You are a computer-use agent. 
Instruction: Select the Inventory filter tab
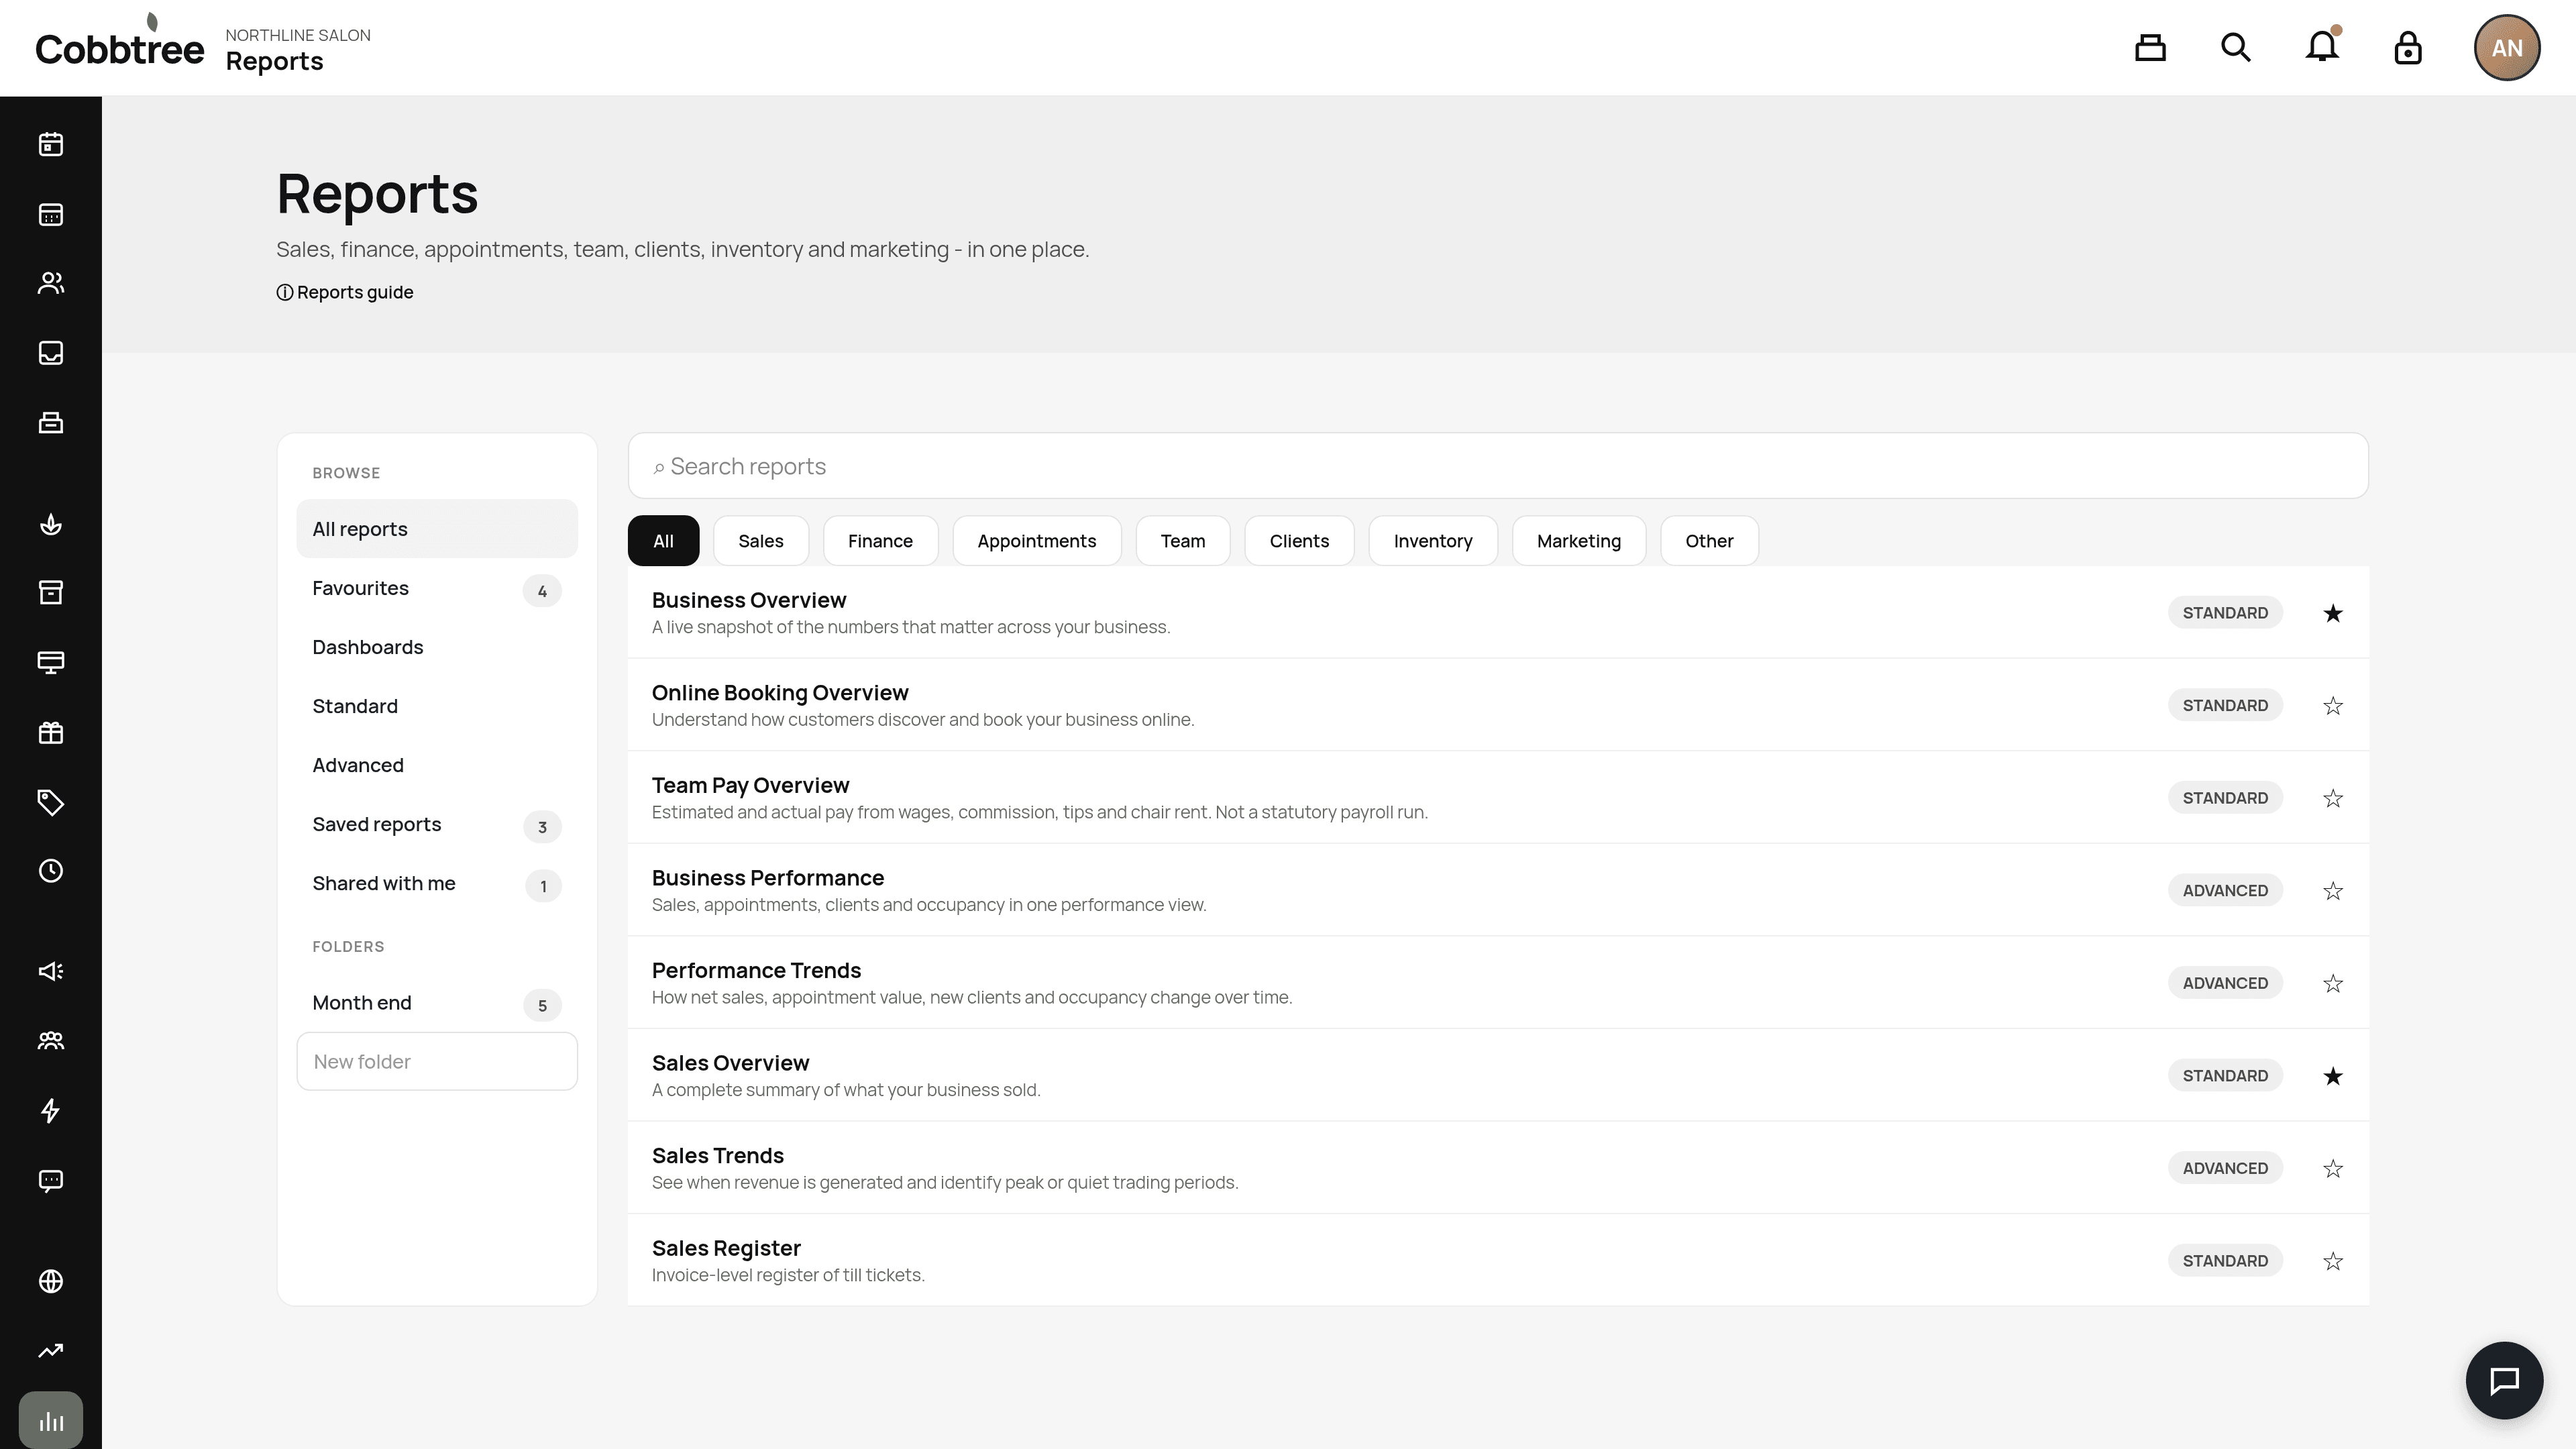point(1433,541)
